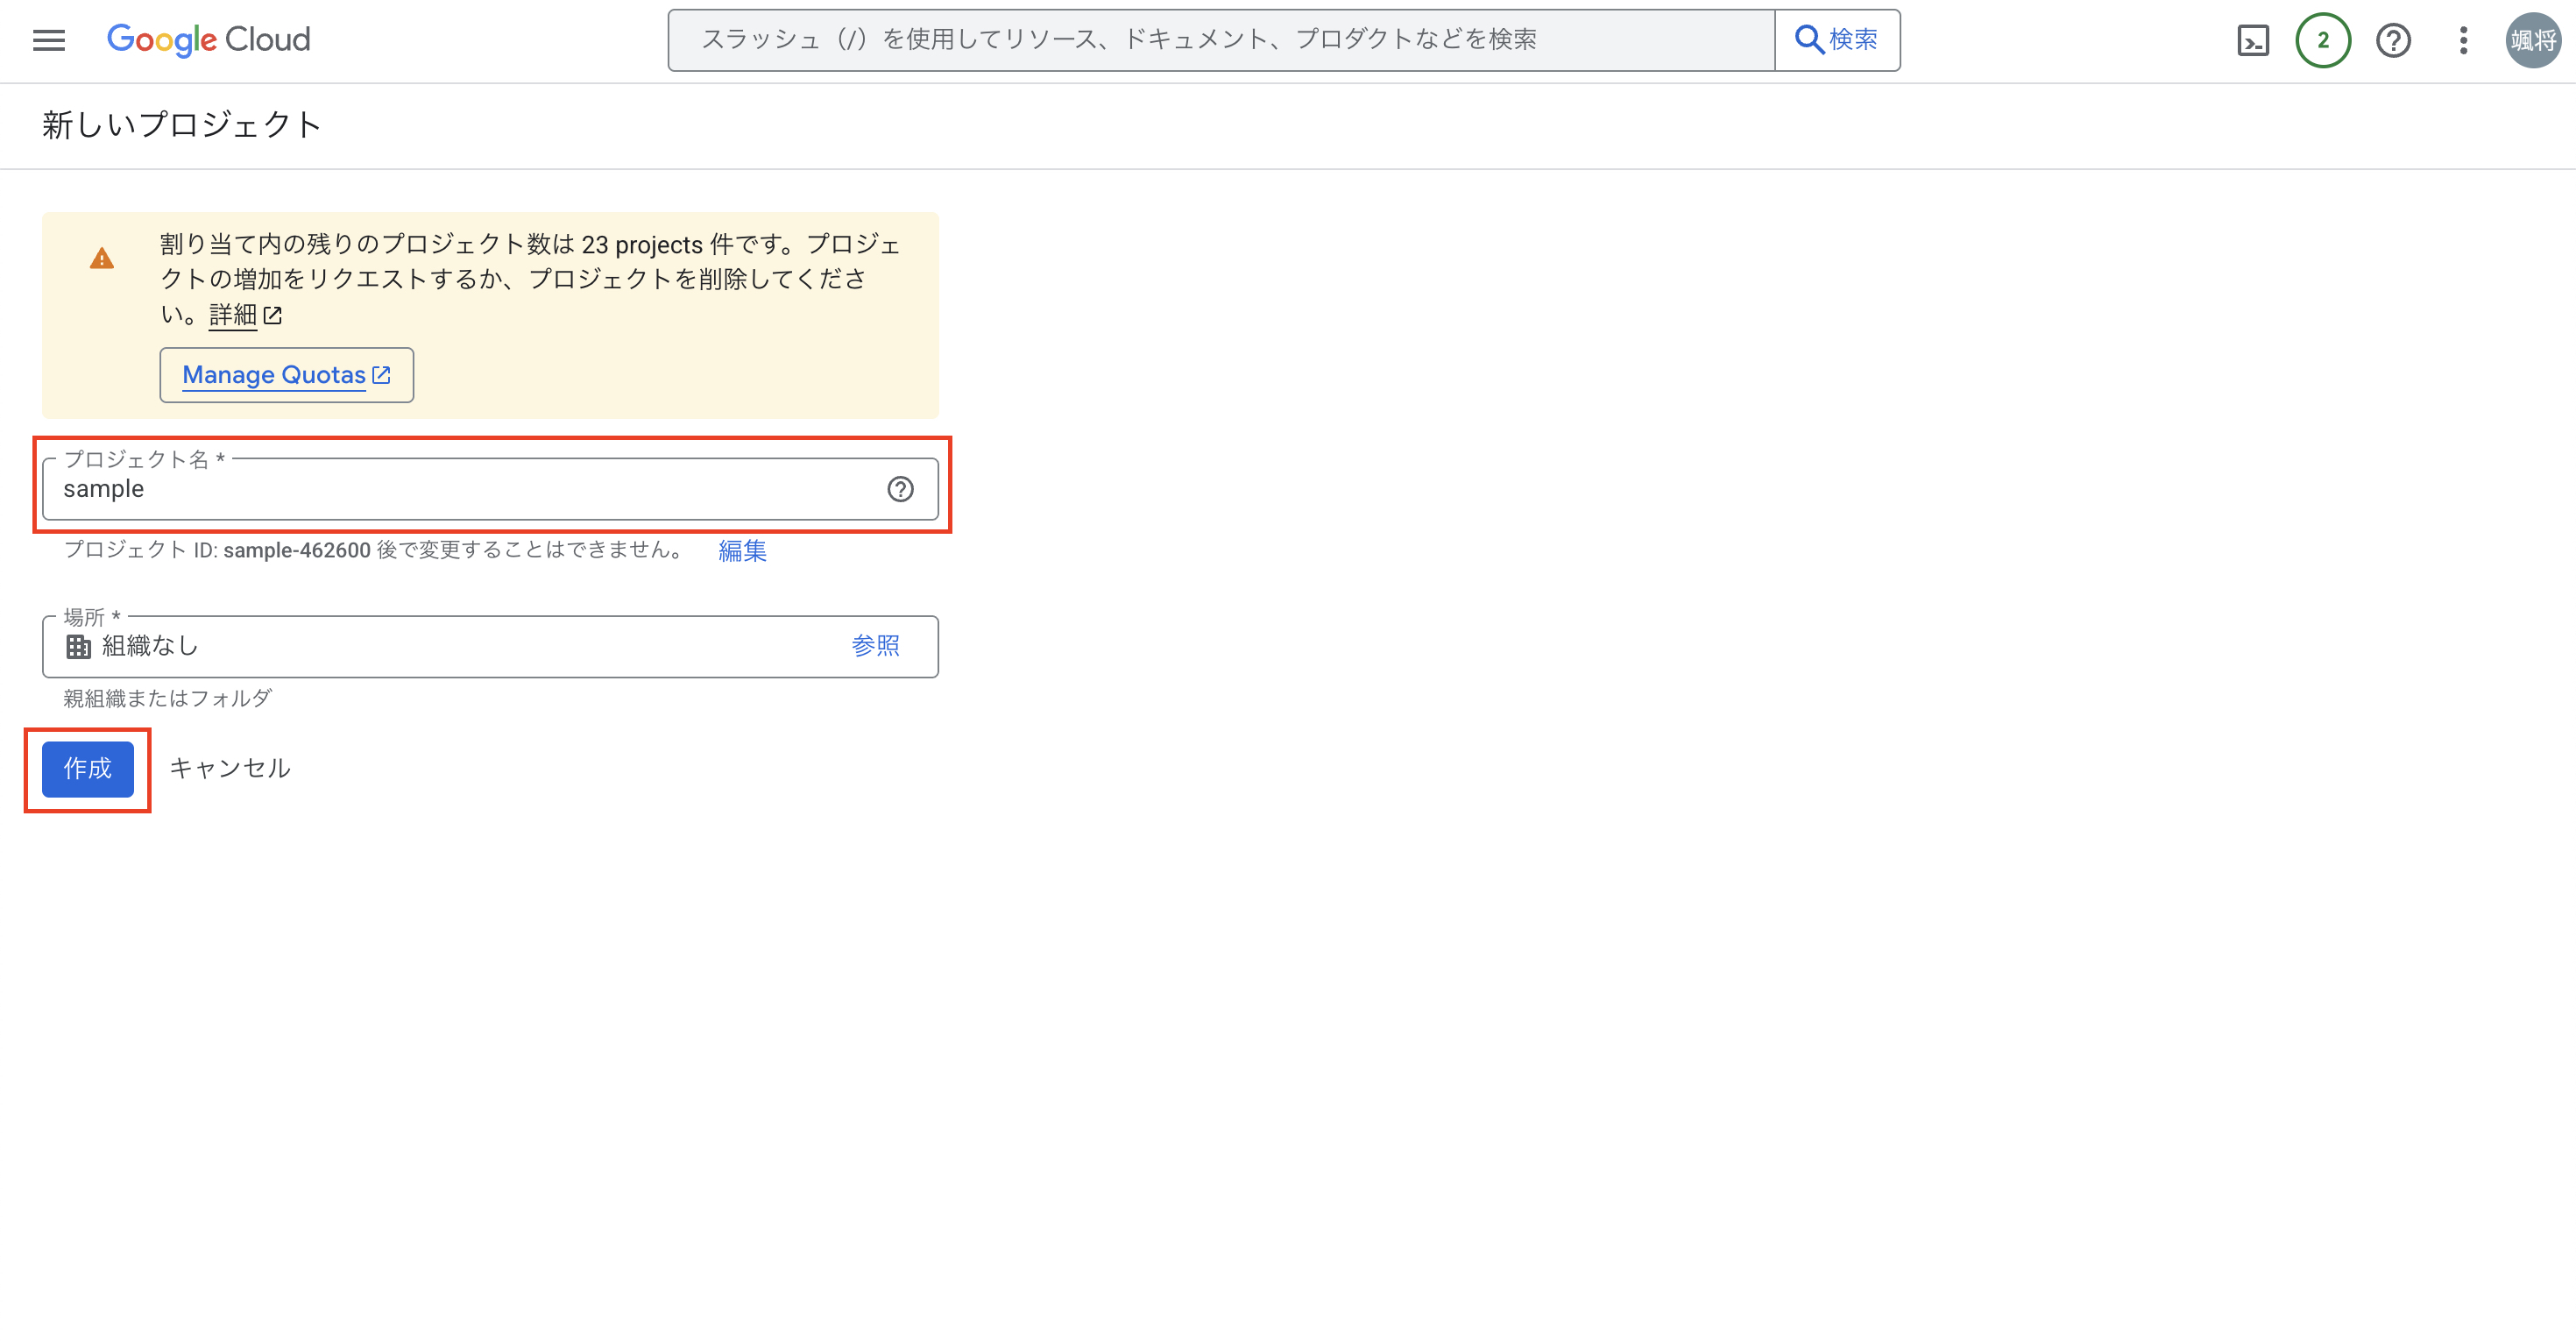
Task: Click the project ID text sample-462600
Action: (x=297, y=550)
